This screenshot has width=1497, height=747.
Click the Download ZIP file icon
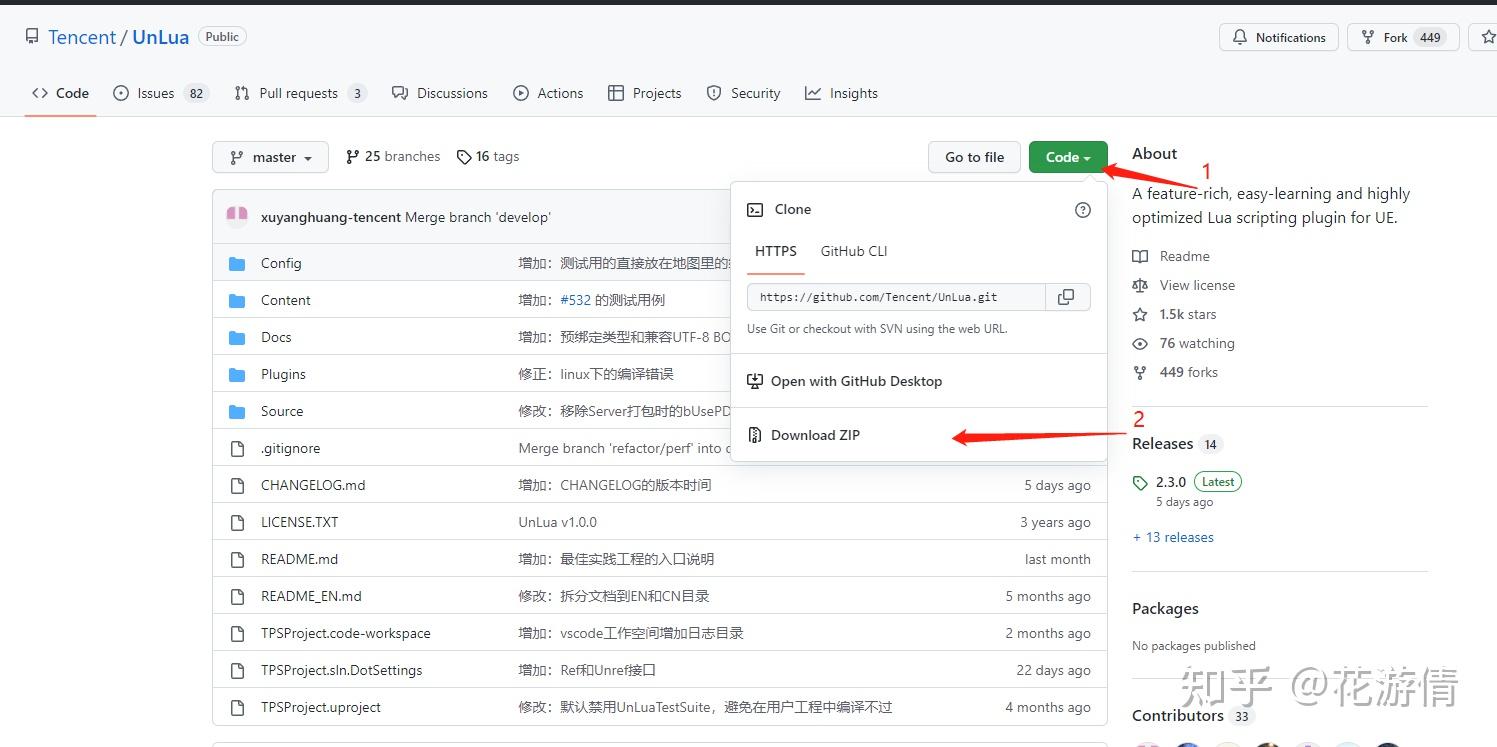pos(755,436)
